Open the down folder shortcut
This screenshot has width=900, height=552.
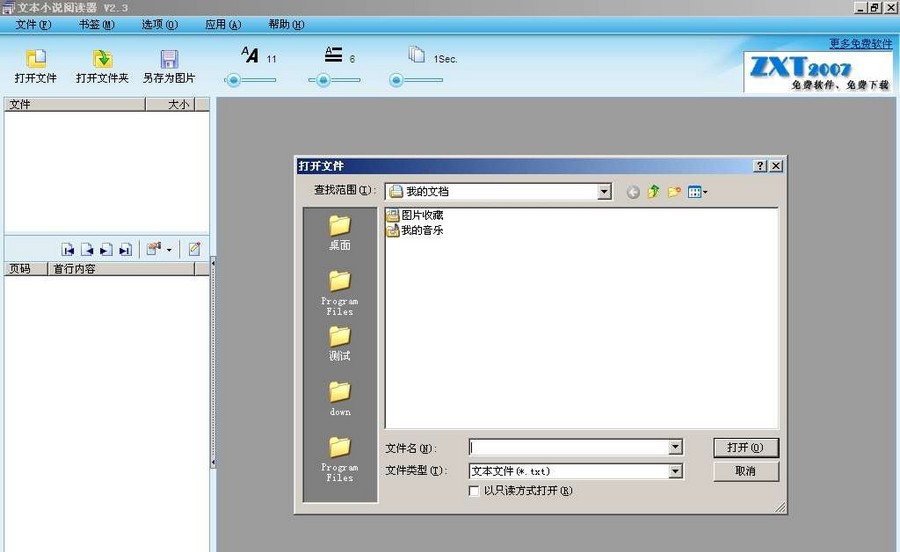coord(340,399)
